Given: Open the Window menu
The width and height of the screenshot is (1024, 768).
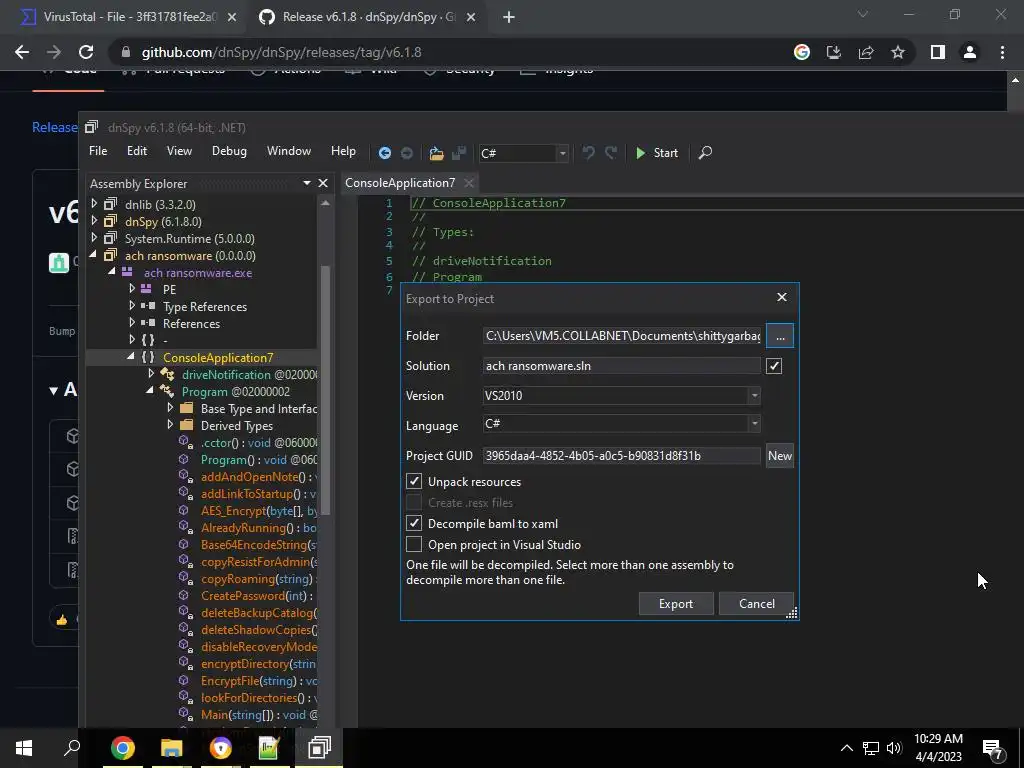Looking at the screenshot, I should pyautogui.click(x=289, y=151).
